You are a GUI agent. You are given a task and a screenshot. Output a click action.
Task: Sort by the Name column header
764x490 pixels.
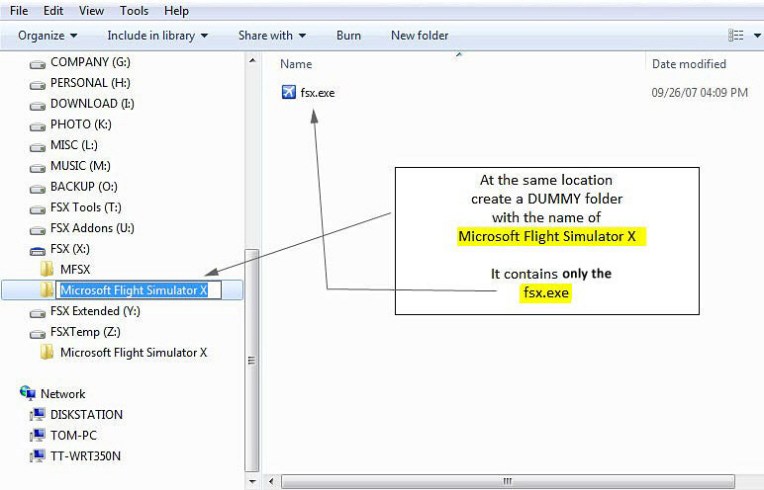tap(296, 64)
